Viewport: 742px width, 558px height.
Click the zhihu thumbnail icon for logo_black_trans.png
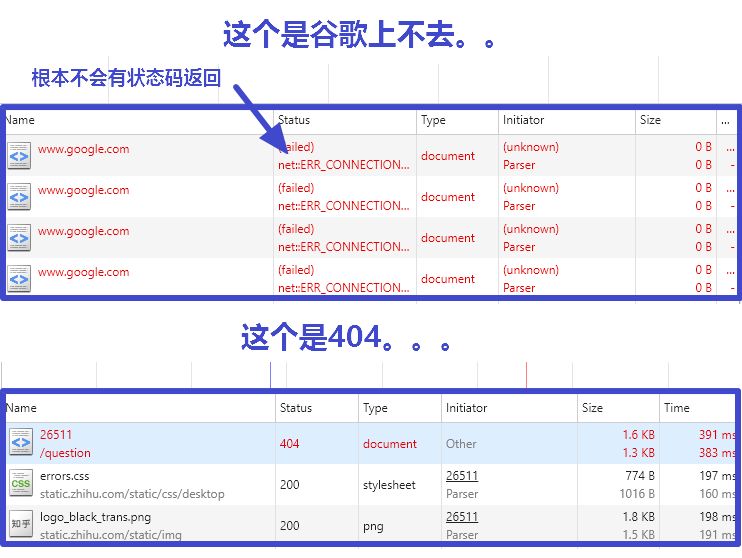coord(21,524)
